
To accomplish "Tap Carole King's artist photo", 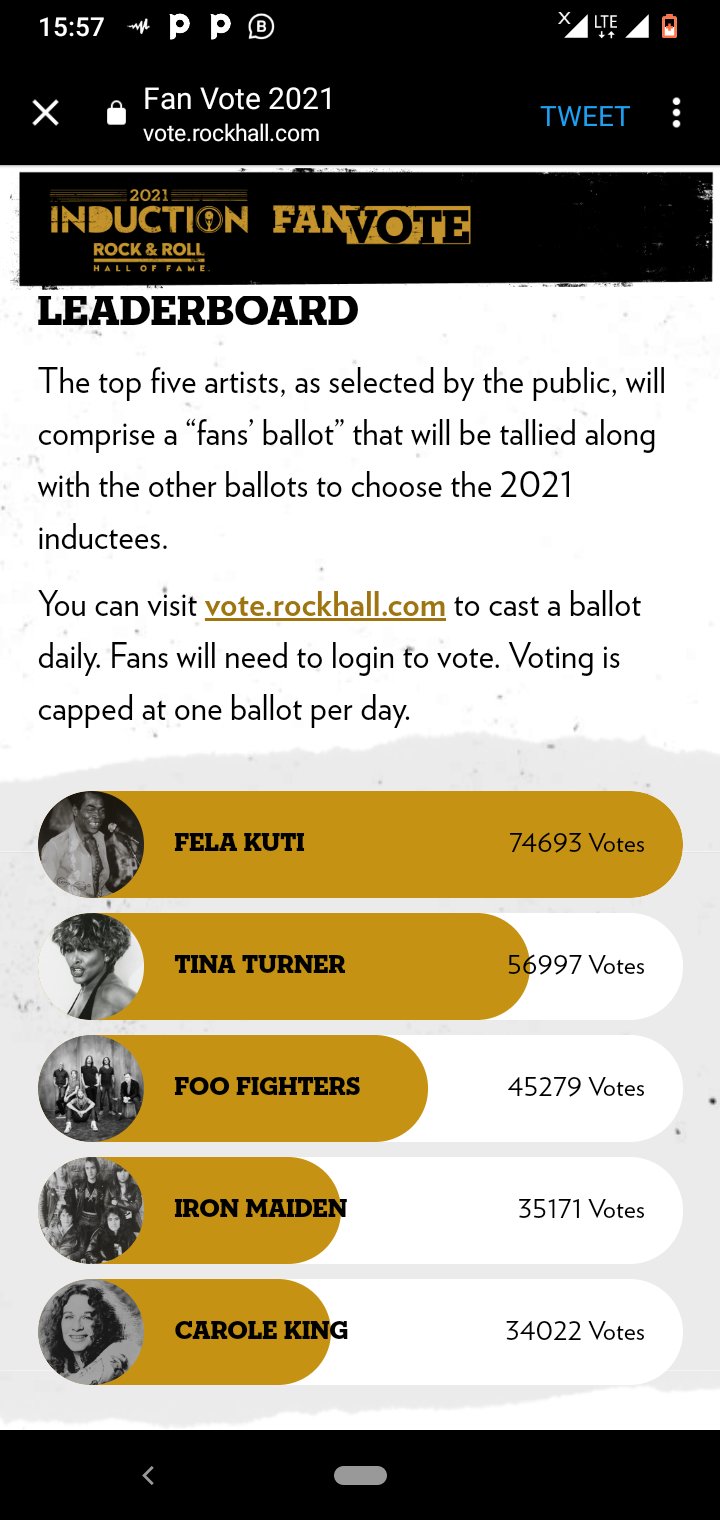I will pos(91,1332).
